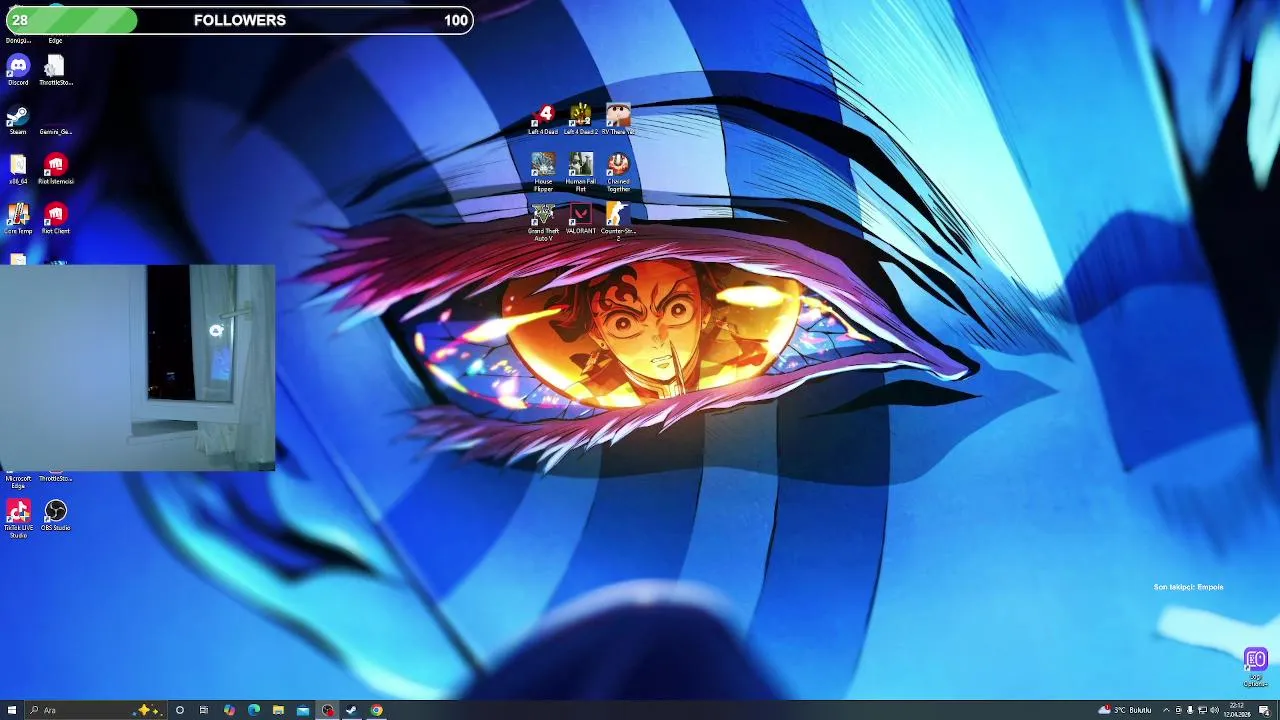Launch the VALORANT desktop shortcut

pos(581,219)
